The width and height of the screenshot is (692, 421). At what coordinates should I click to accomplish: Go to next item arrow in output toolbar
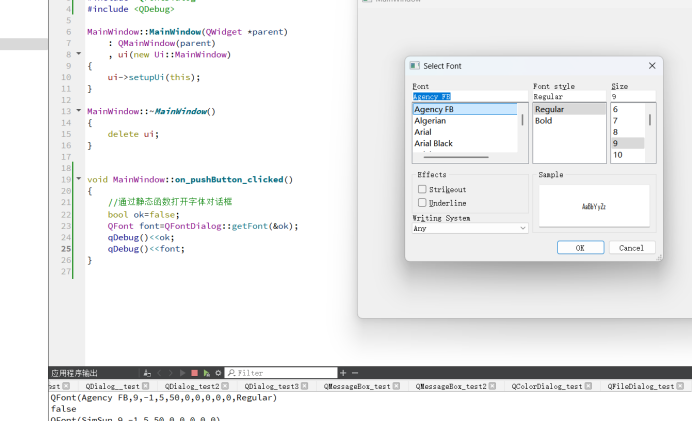click(x=170, y=373)
